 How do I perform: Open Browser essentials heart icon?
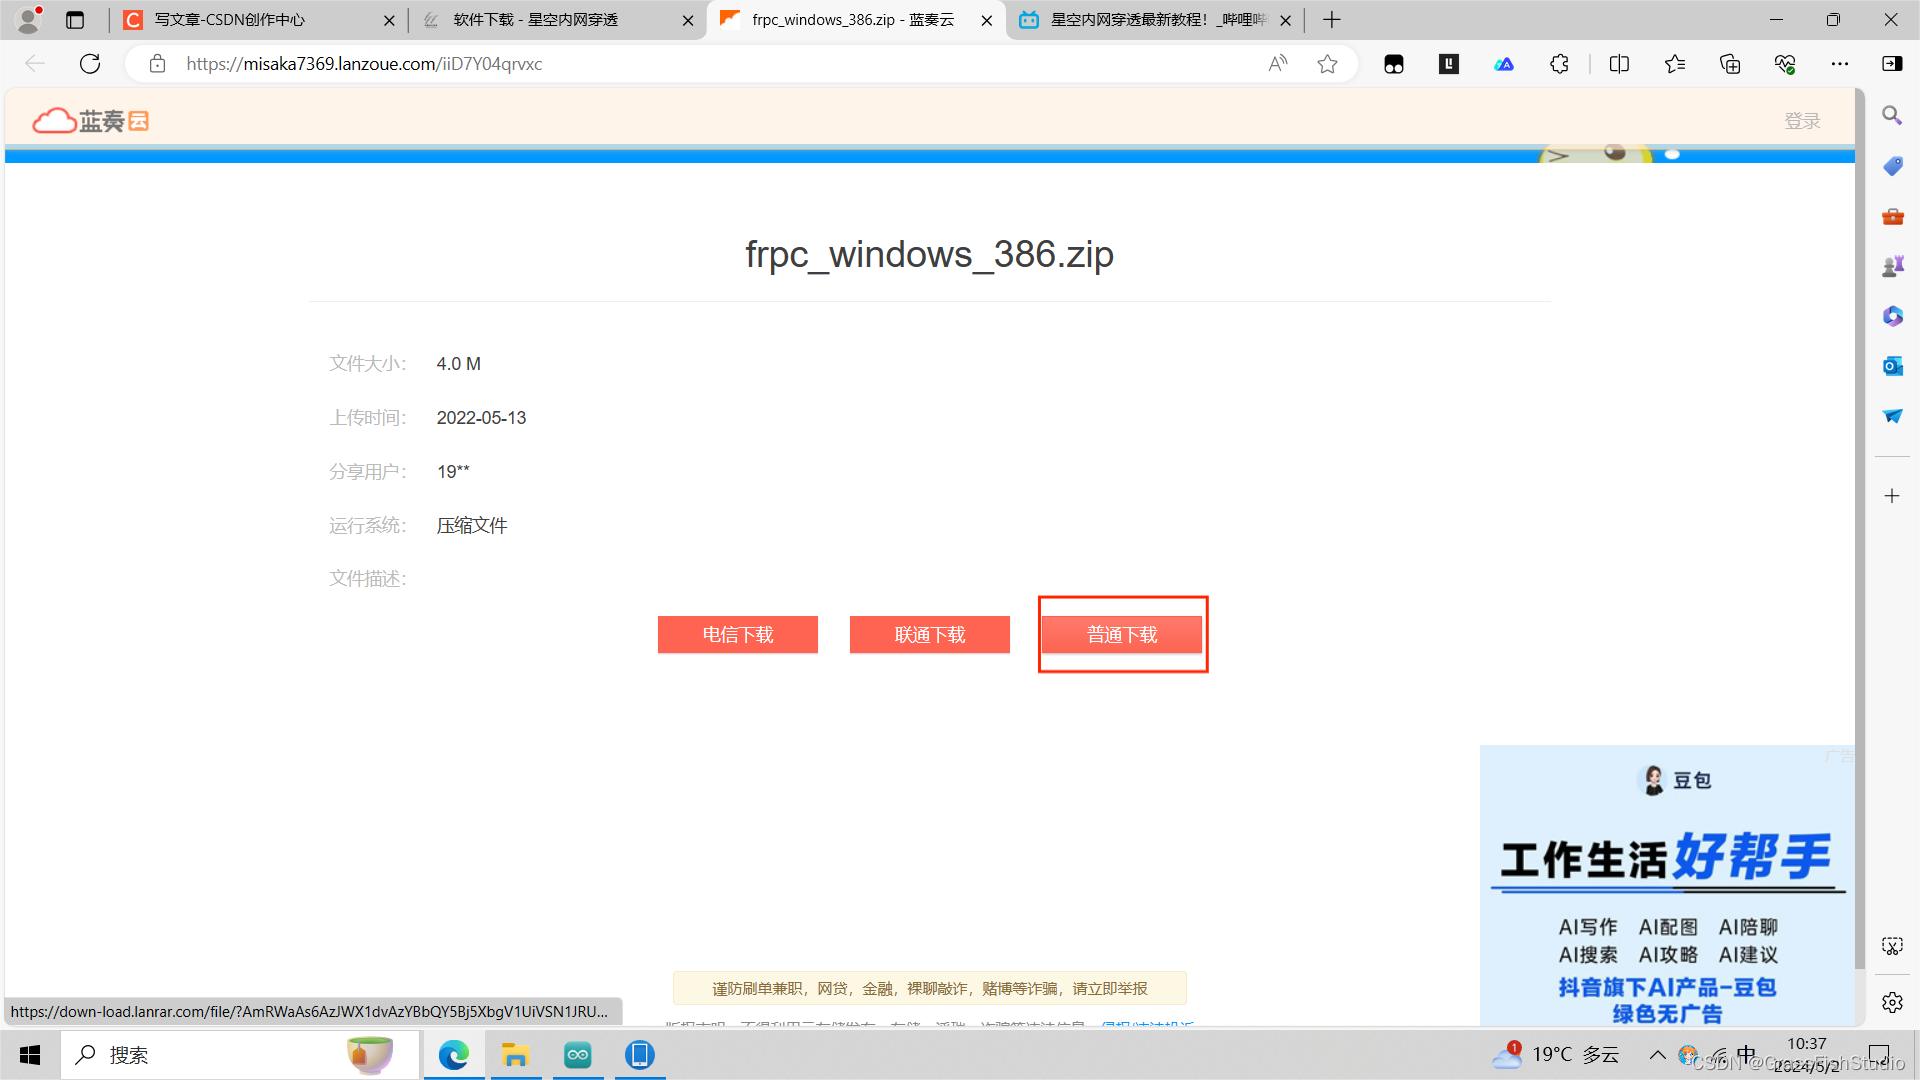(x=1785, y=63)
